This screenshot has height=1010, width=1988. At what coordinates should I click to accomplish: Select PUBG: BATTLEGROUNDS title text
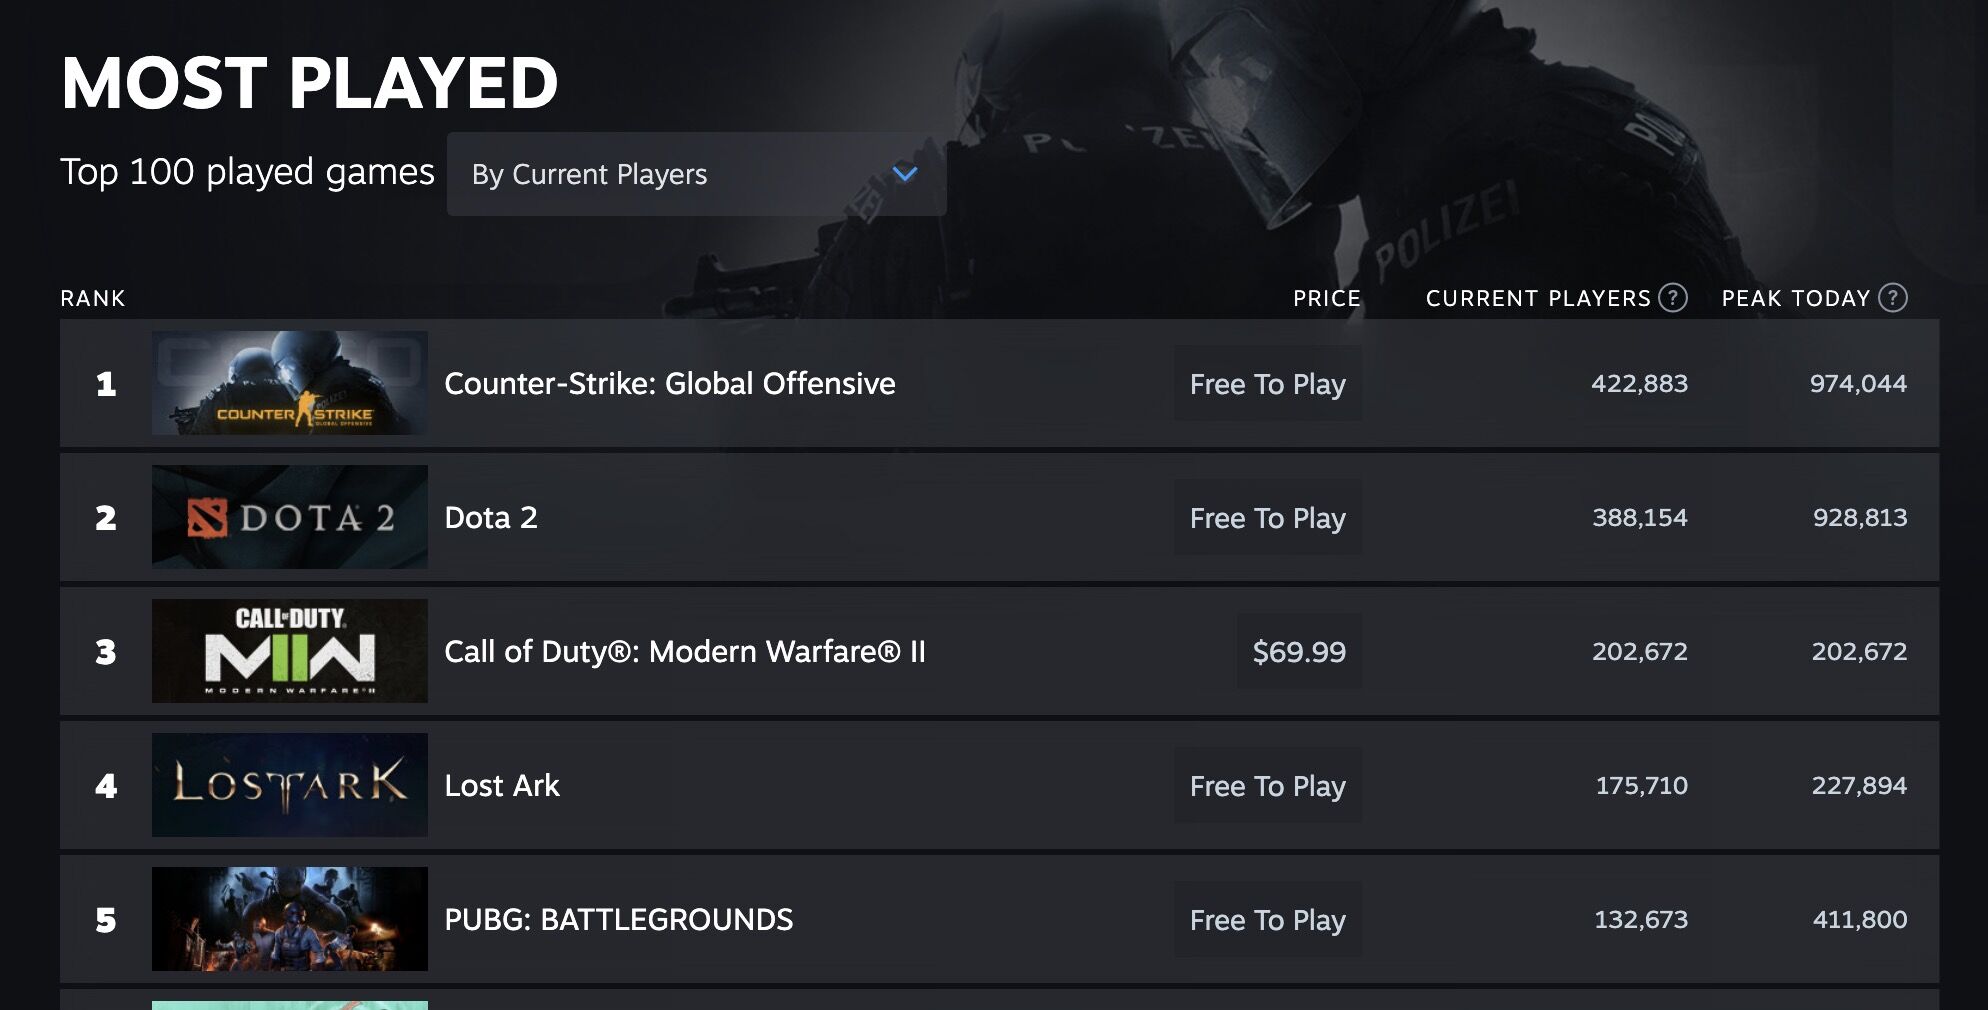(x=618, y=920)
